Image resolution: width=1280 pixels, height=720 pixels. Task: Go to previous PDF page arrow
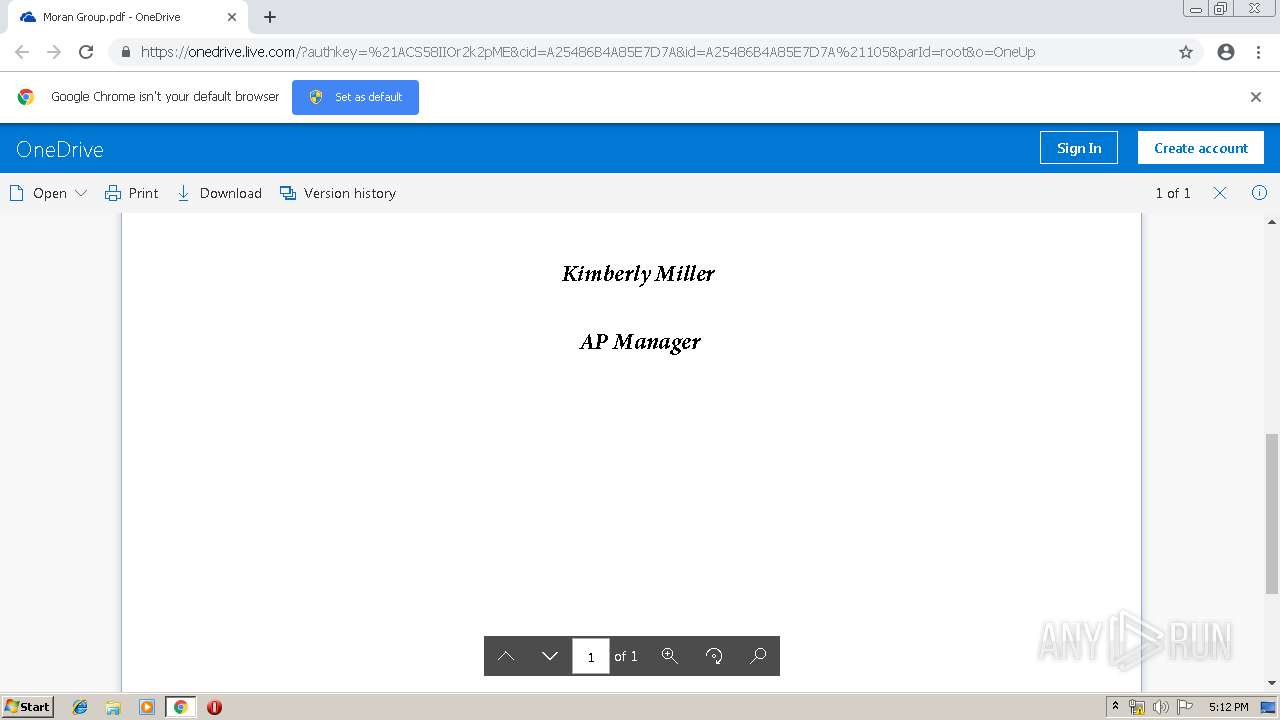point(506,656)
